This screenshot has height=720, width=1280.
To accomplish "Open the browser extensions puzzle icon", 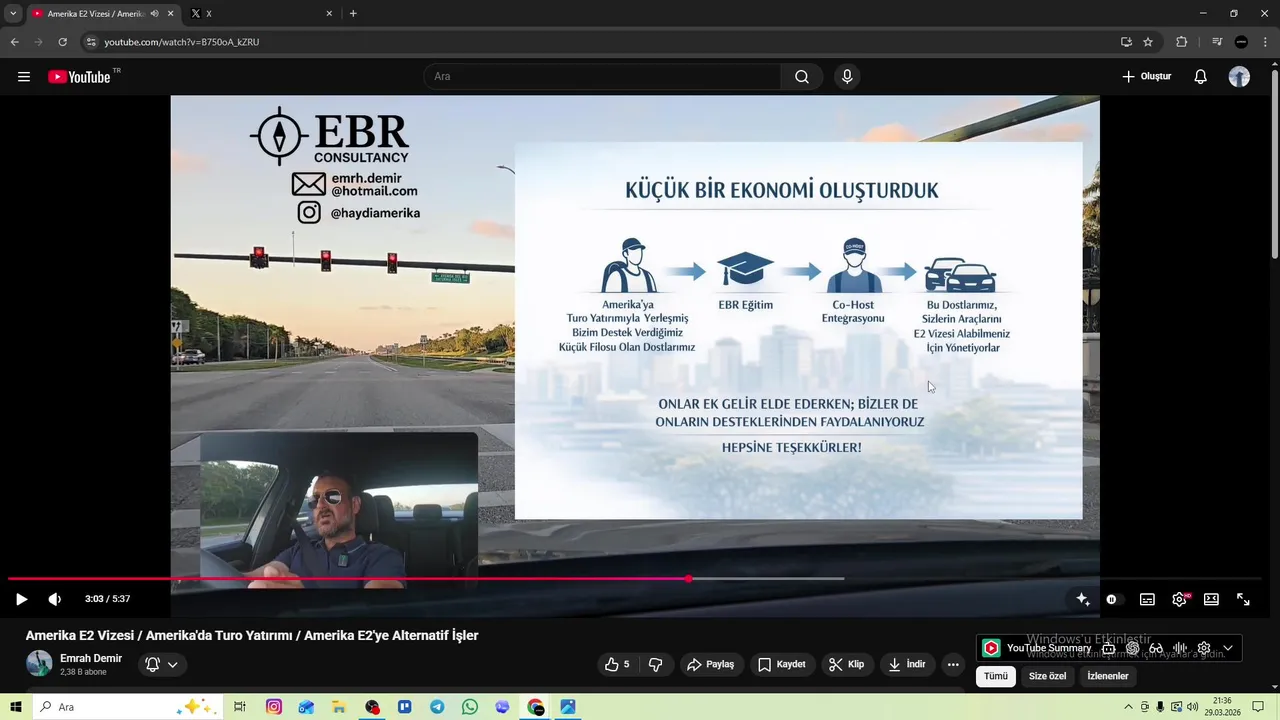I will click(x=1182, y=42).
